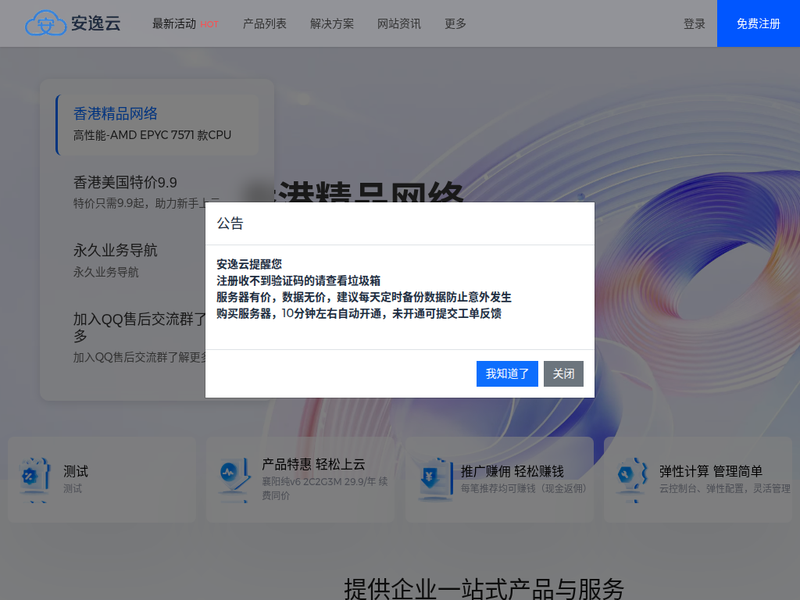The height and width of the screenshot is (600, 800).
Task: Click the 推广赚佣 轻松赚钱 card icon
Action: point(434,478)
